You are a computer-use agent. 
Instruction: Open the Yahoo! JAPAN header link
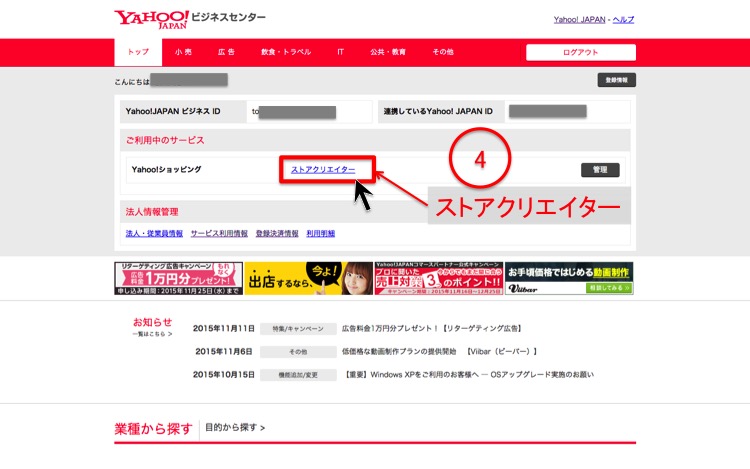pos(579,20)
